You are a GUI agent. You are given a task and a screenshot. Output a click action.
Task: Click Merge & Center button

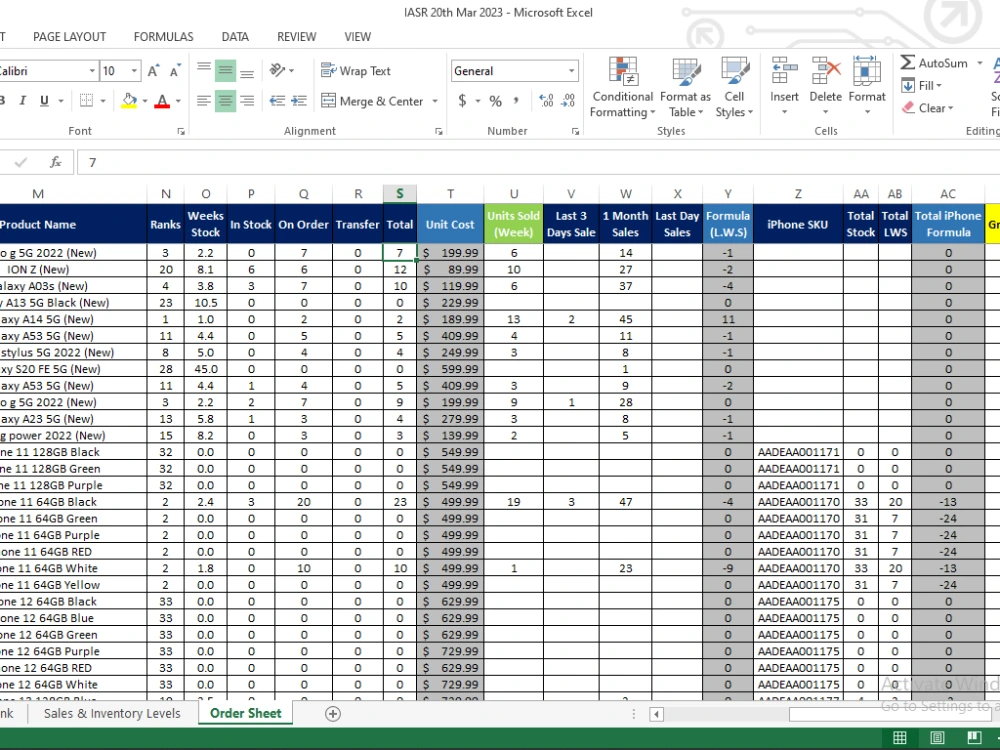[x=372, y=101]
